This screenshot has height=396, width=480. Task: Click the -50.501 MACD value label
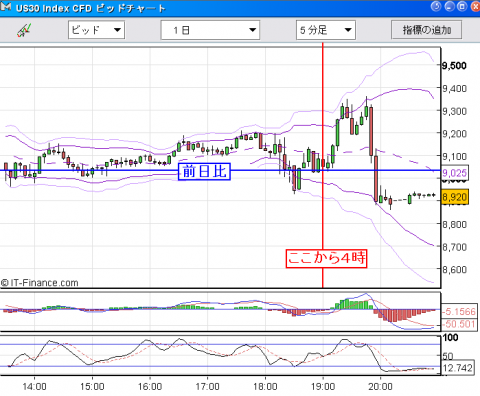click(x=458, y=324)
